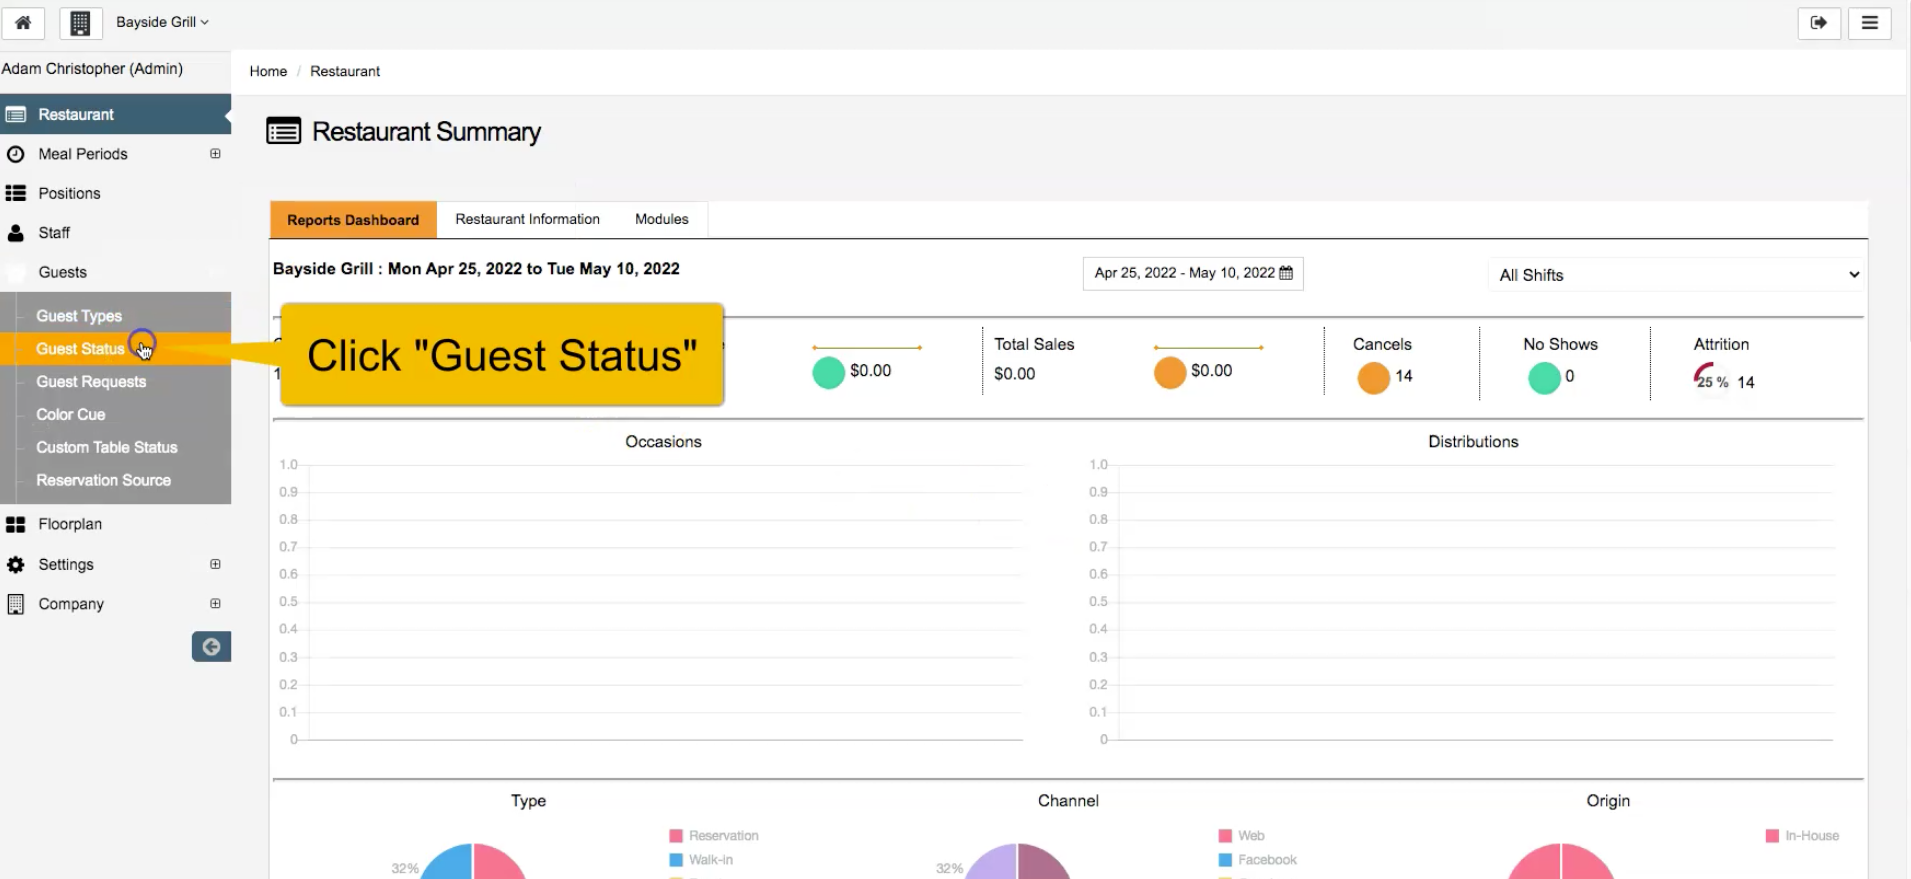Image resolution: width=1911 pixels, height=879 pixels.
Task: Expand the Meal Periods plus toggle
Action: [215, 154]
